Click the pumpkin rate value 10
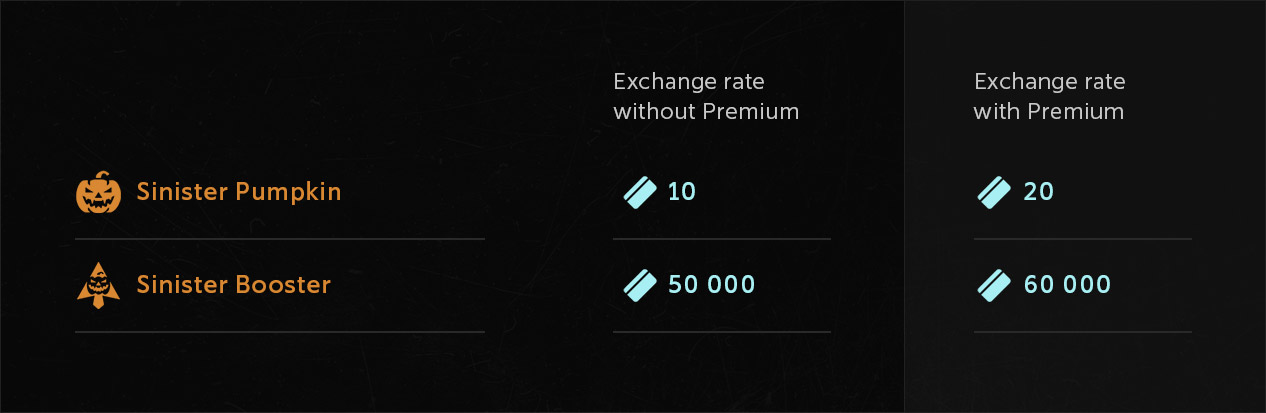The image size is (1266, 413). pos(682,192)
